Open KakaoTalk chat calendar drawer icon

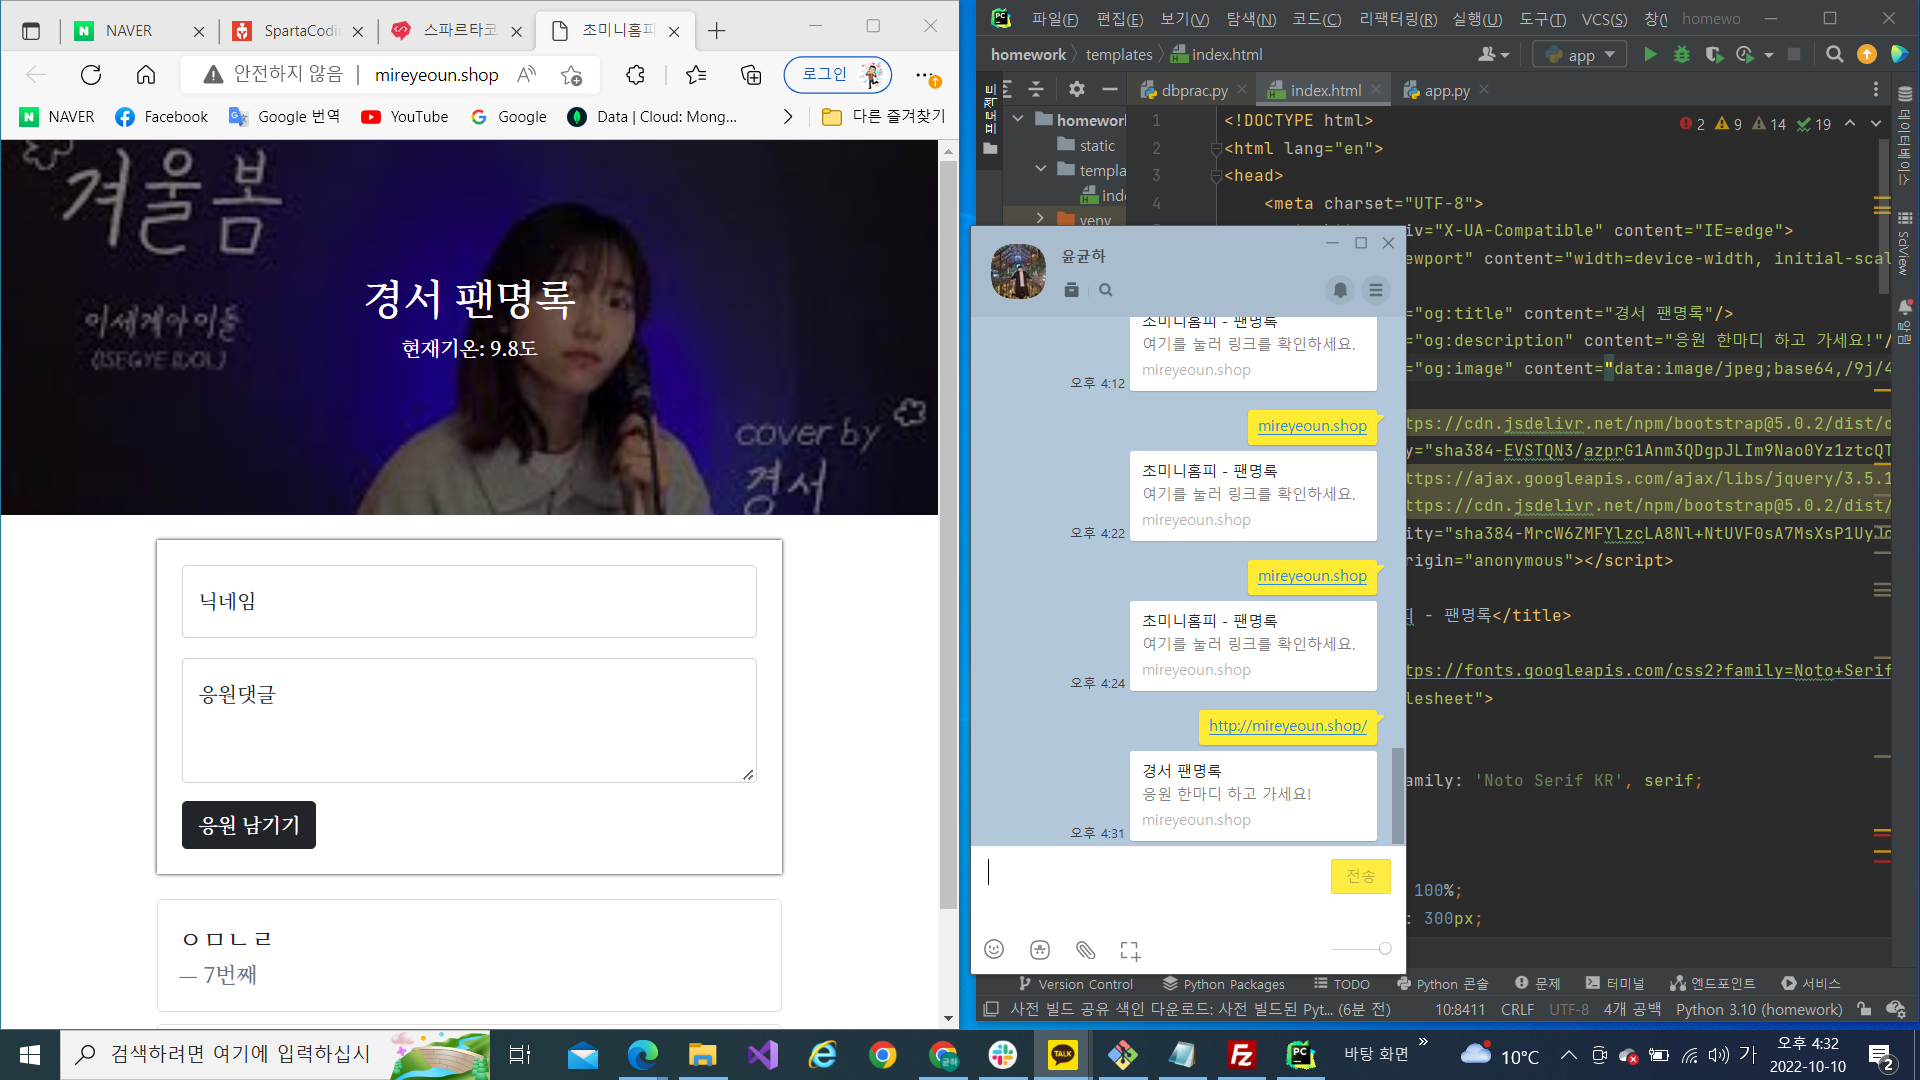tap(1071, 290)
